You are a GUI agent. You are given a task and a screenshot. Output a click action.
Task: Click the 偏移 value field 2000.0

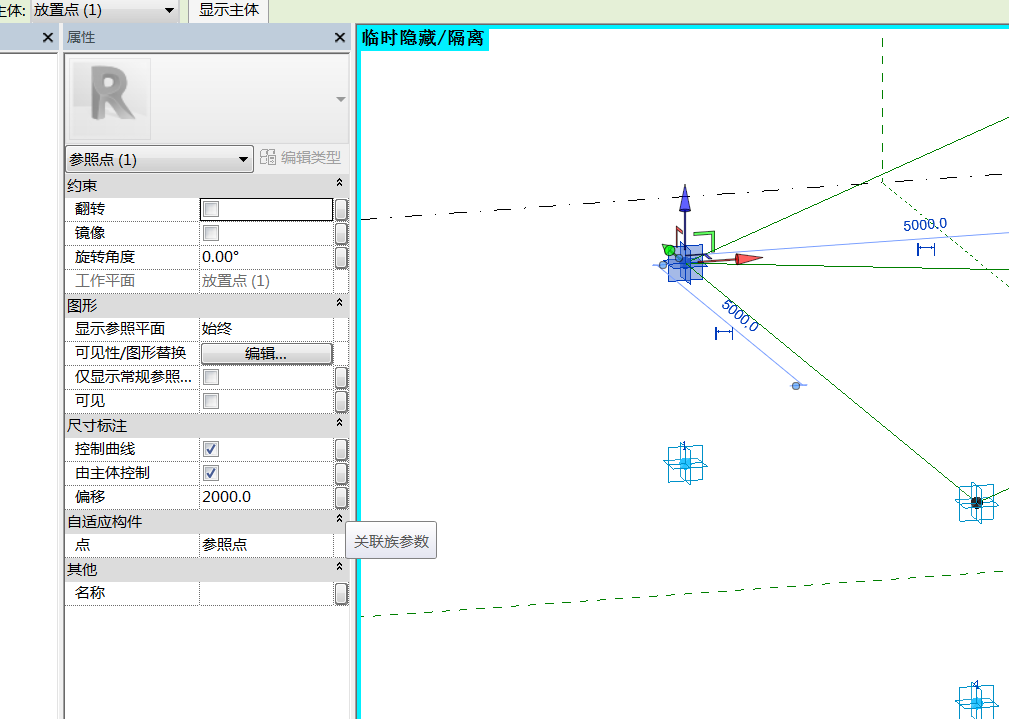(x=266, y=497)
